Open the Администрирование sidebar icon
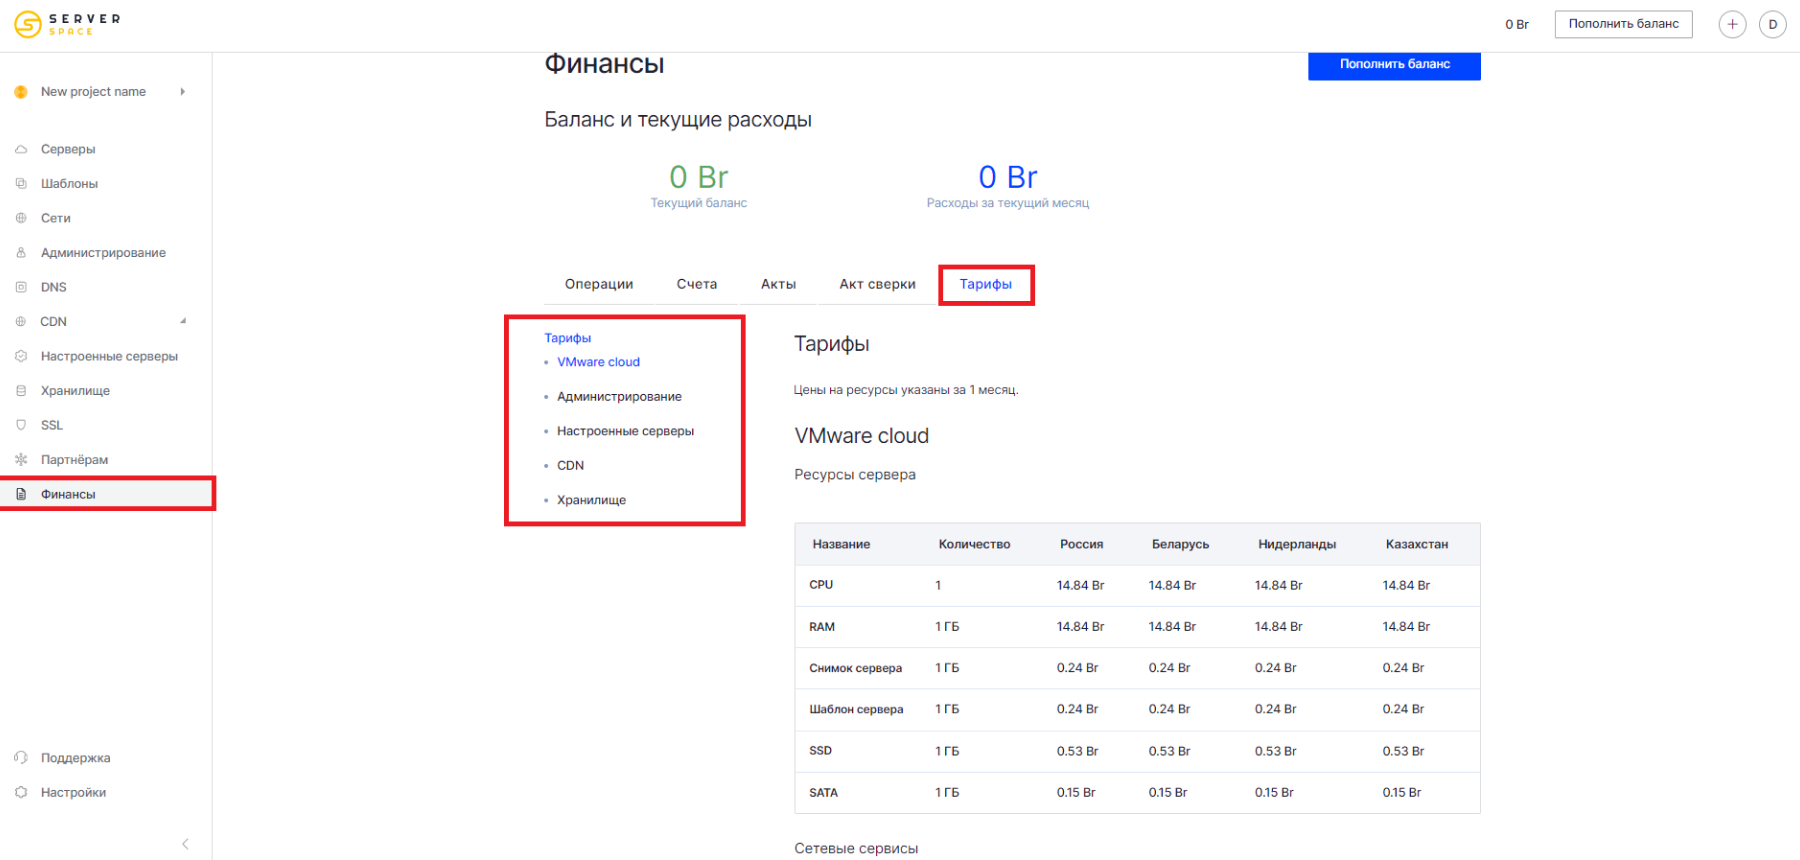The image size is (1800, 860). point(21,252)
